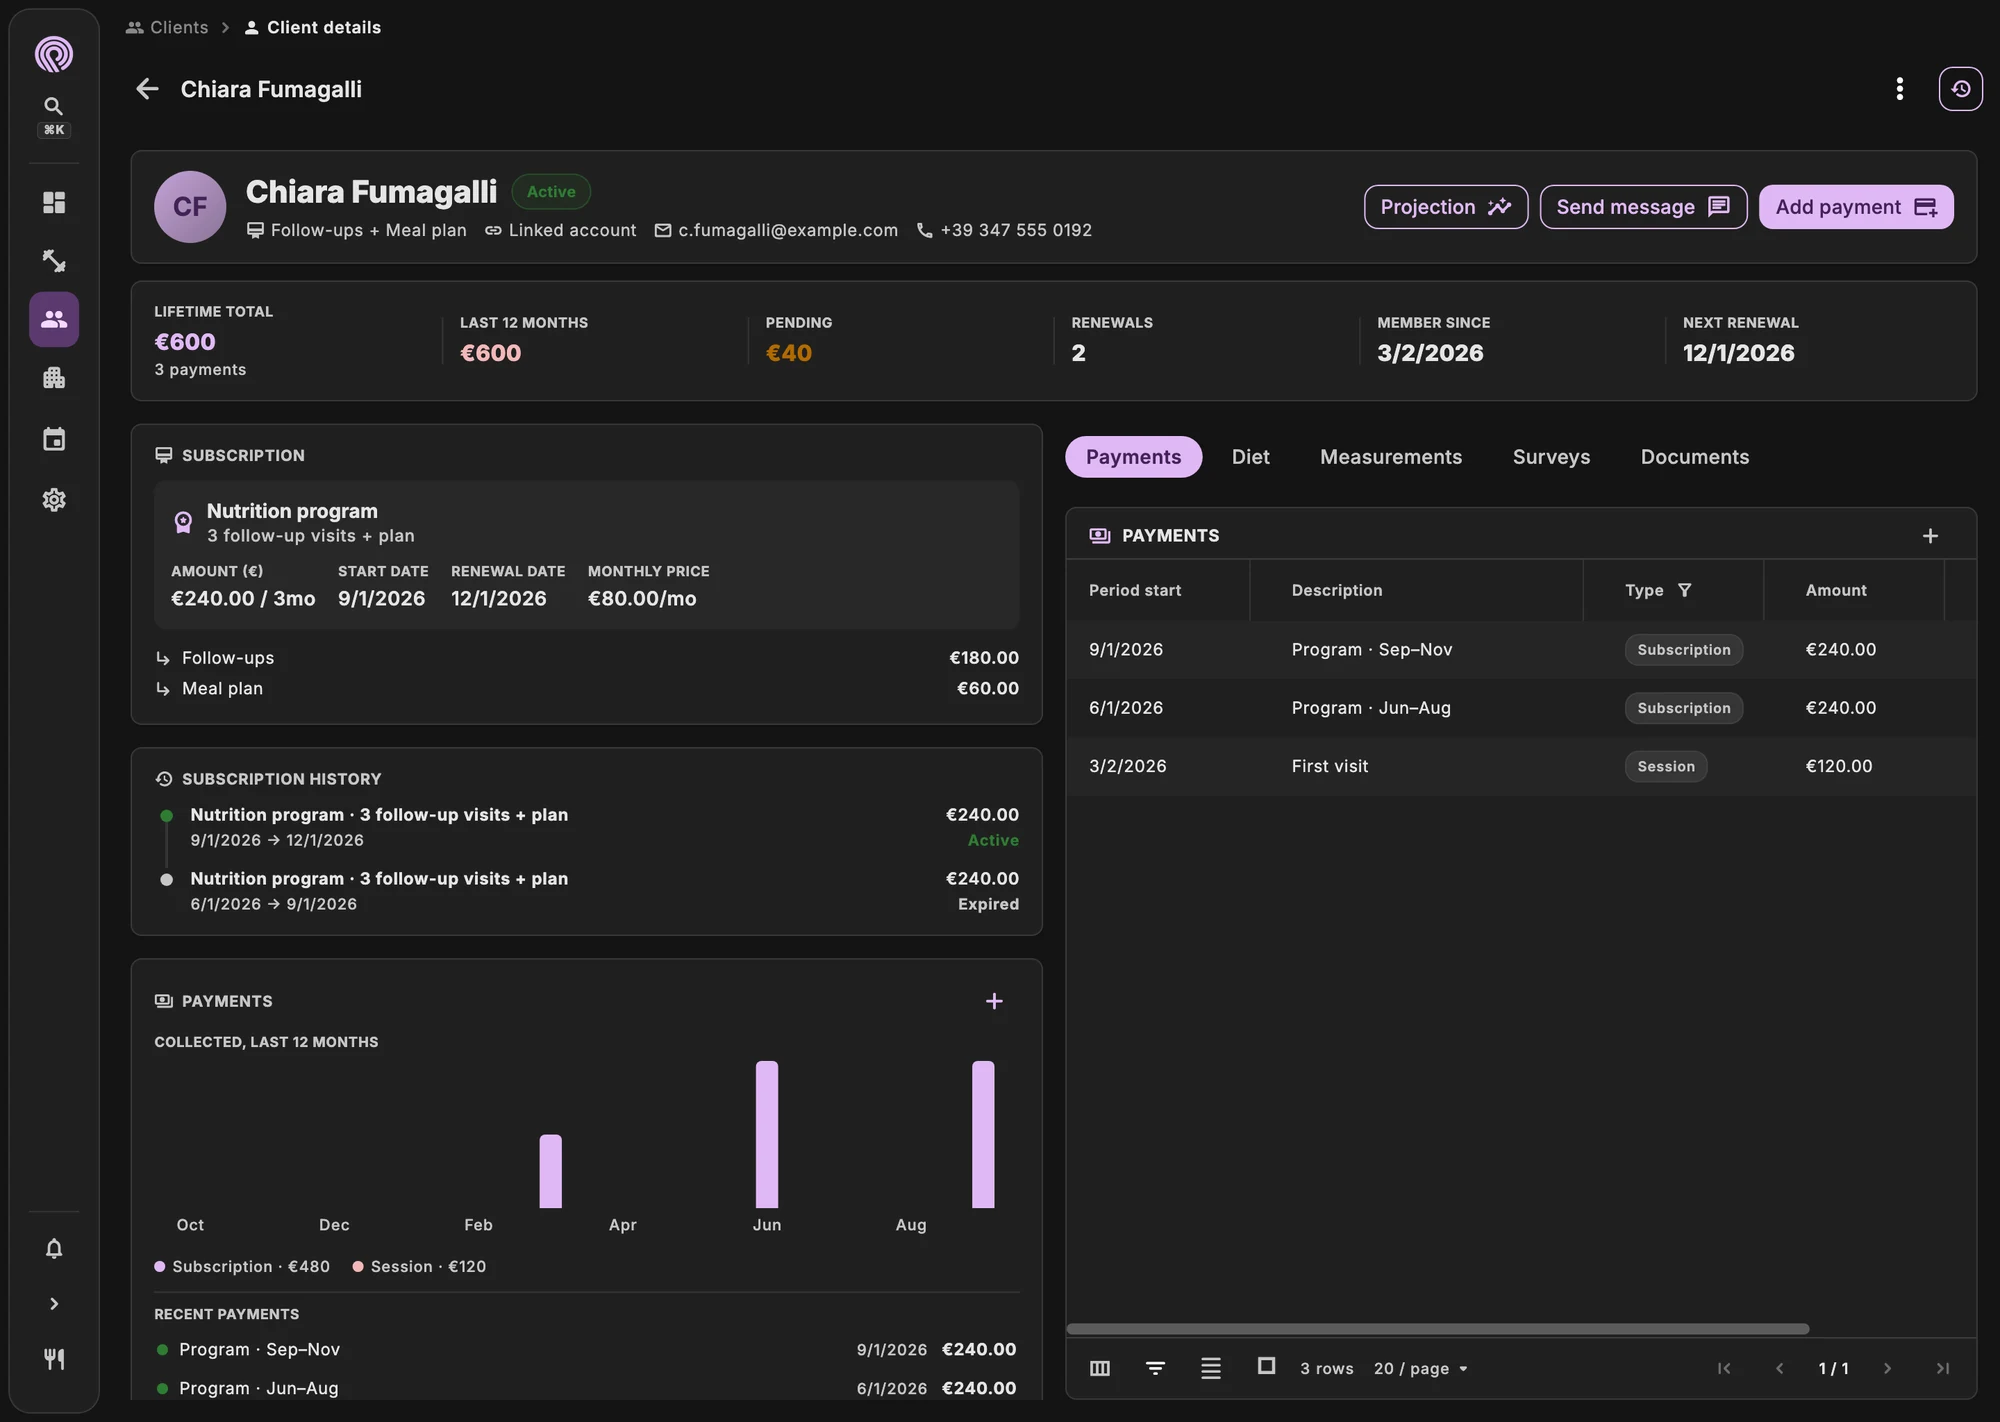Go back using the left arrow
Image resolution: width=2000 pixels, height=1422 pixels.
click(x=147, y=89)
